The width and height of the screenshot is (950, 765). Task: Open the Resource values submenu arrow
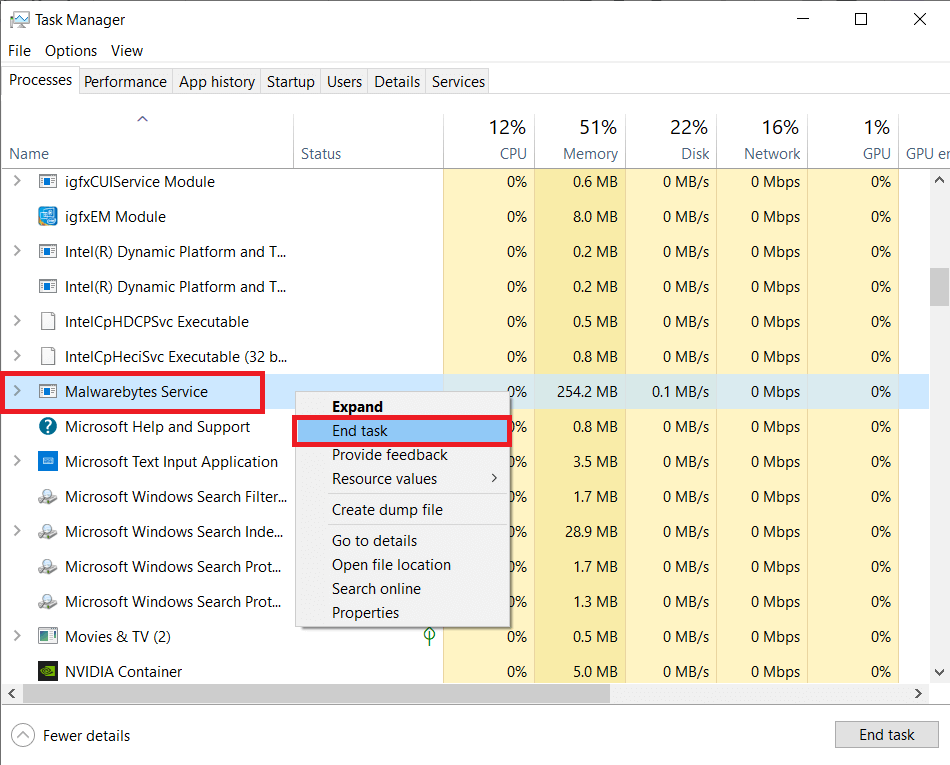point(494,479)
